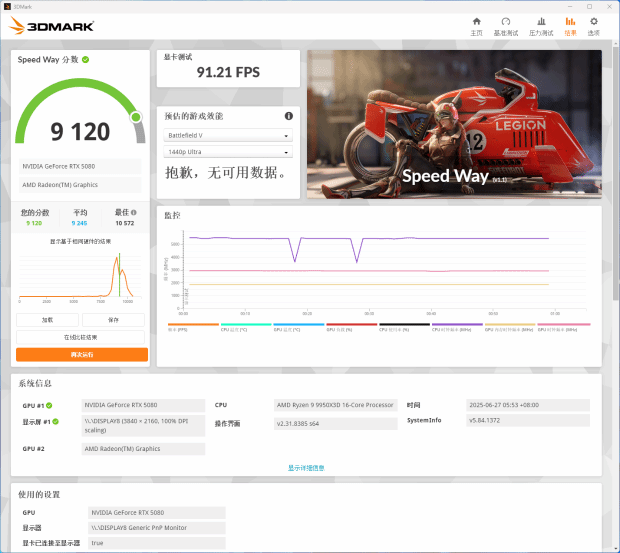Click AMD Ryzen 9 9950X3D CPU field
This screenshot has width=620, height=553.
[x=335, y=405]
